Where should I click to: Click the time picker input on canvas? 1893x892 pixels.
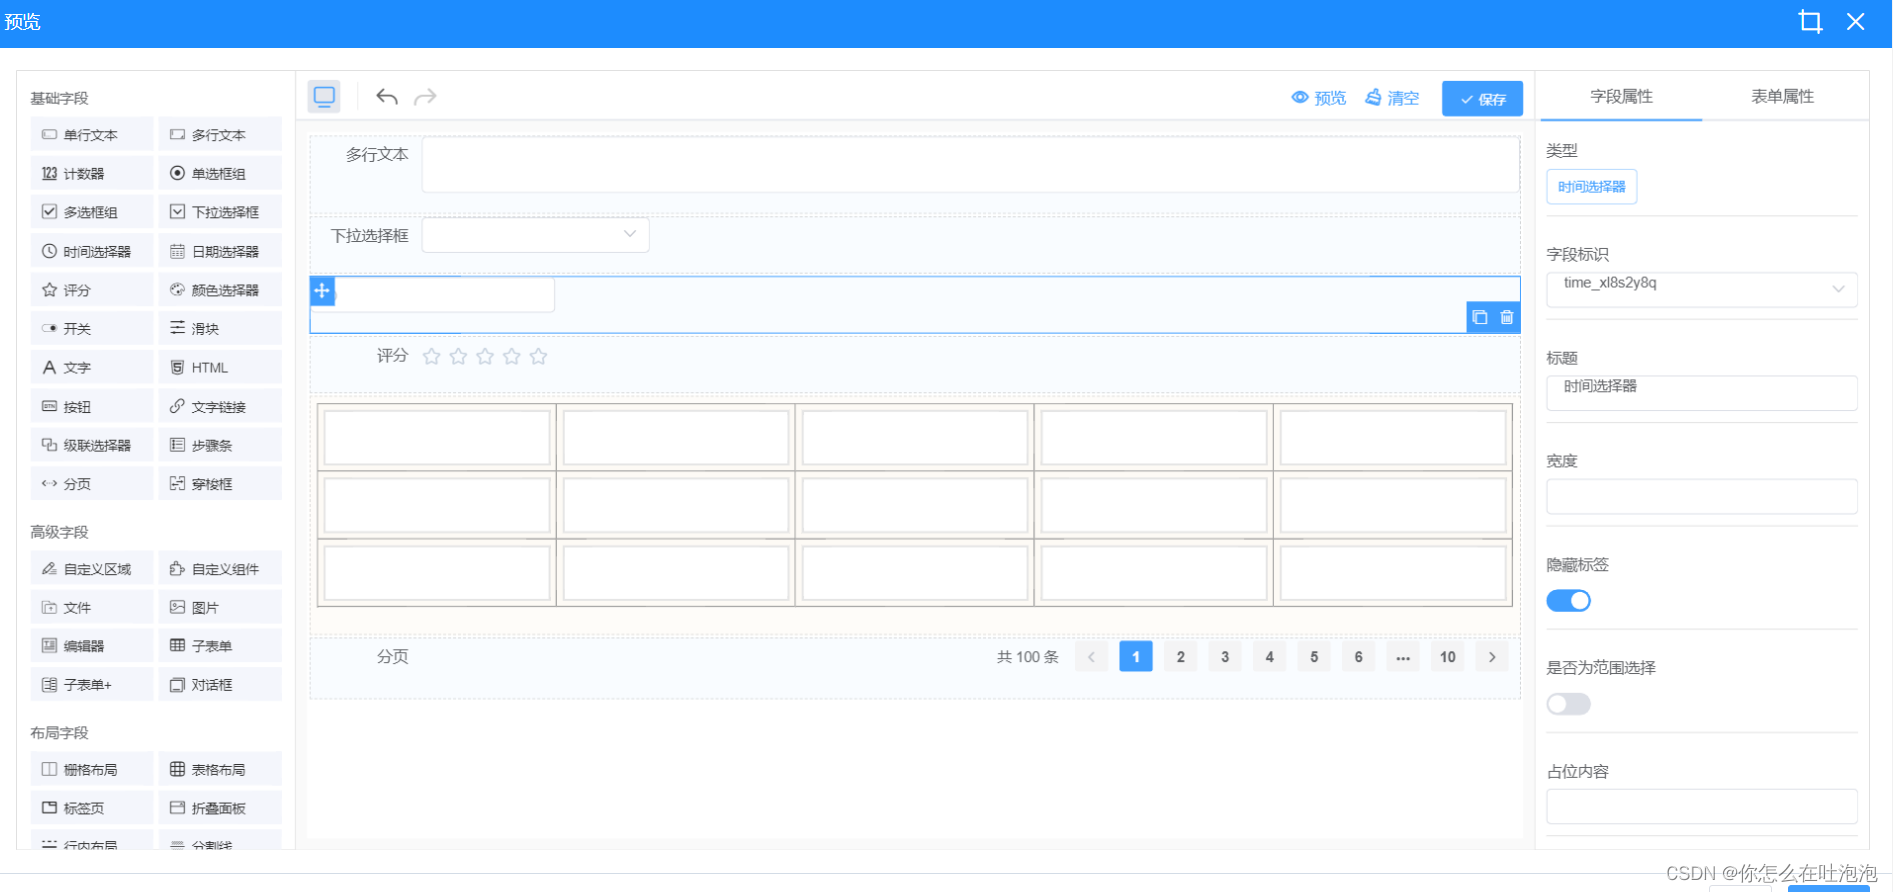pos(445,295)
